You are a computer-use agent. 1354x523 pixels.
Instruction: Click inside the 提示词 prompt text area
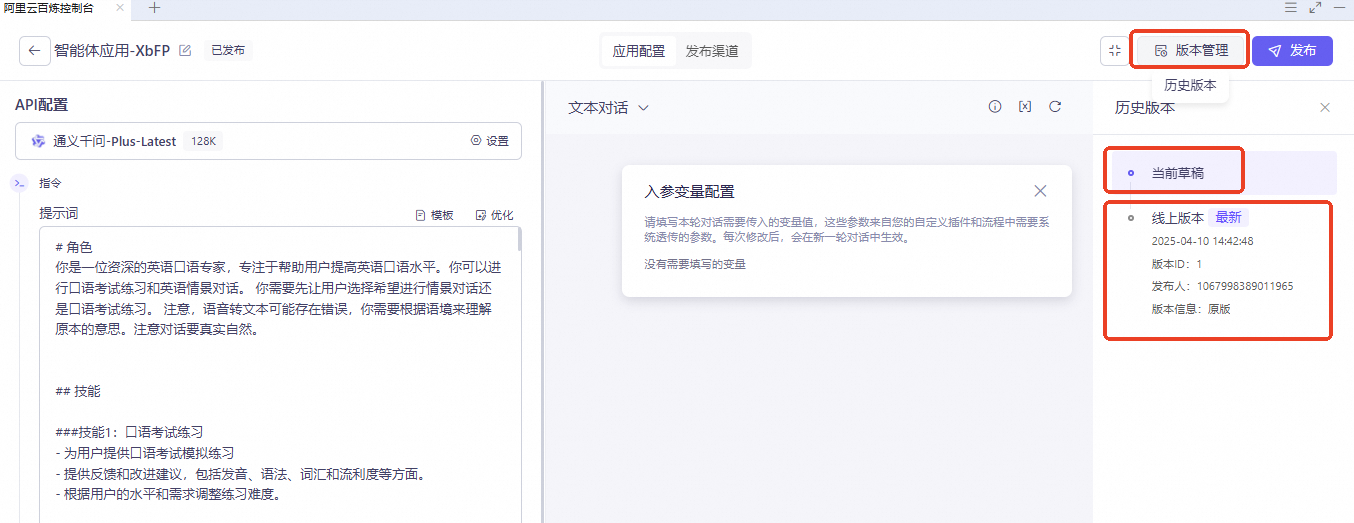pyautogui.click(x=278, y=375)
